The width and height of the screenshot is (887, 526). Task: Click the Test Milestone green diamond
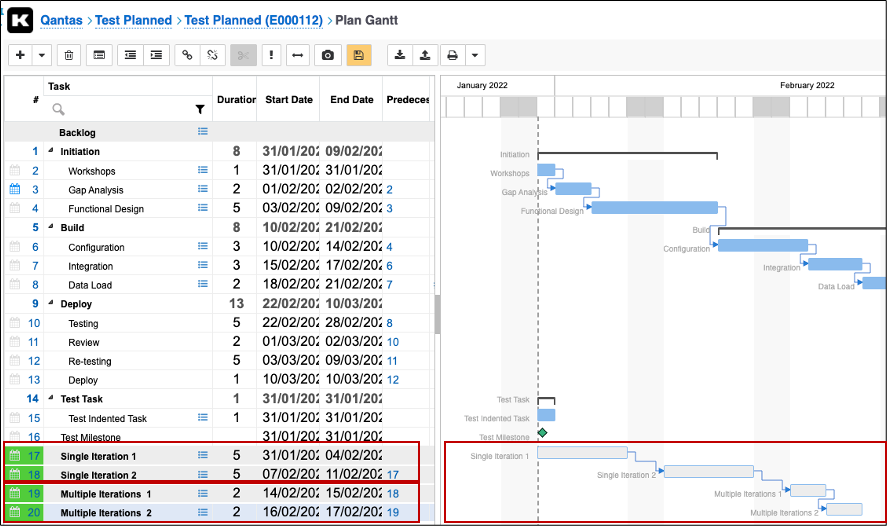(542, 433)
